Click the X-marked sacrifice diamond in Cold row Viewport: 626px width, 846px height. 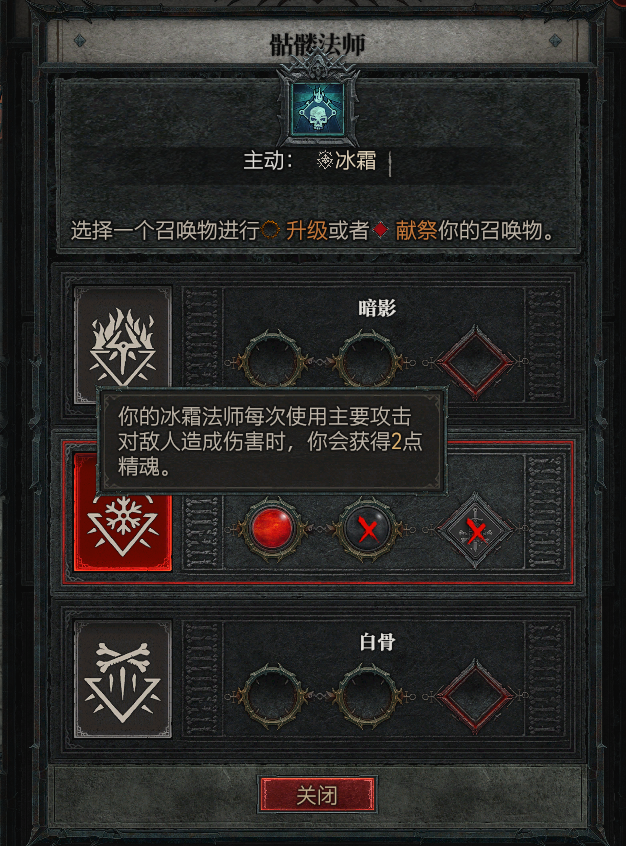point(475,529)
